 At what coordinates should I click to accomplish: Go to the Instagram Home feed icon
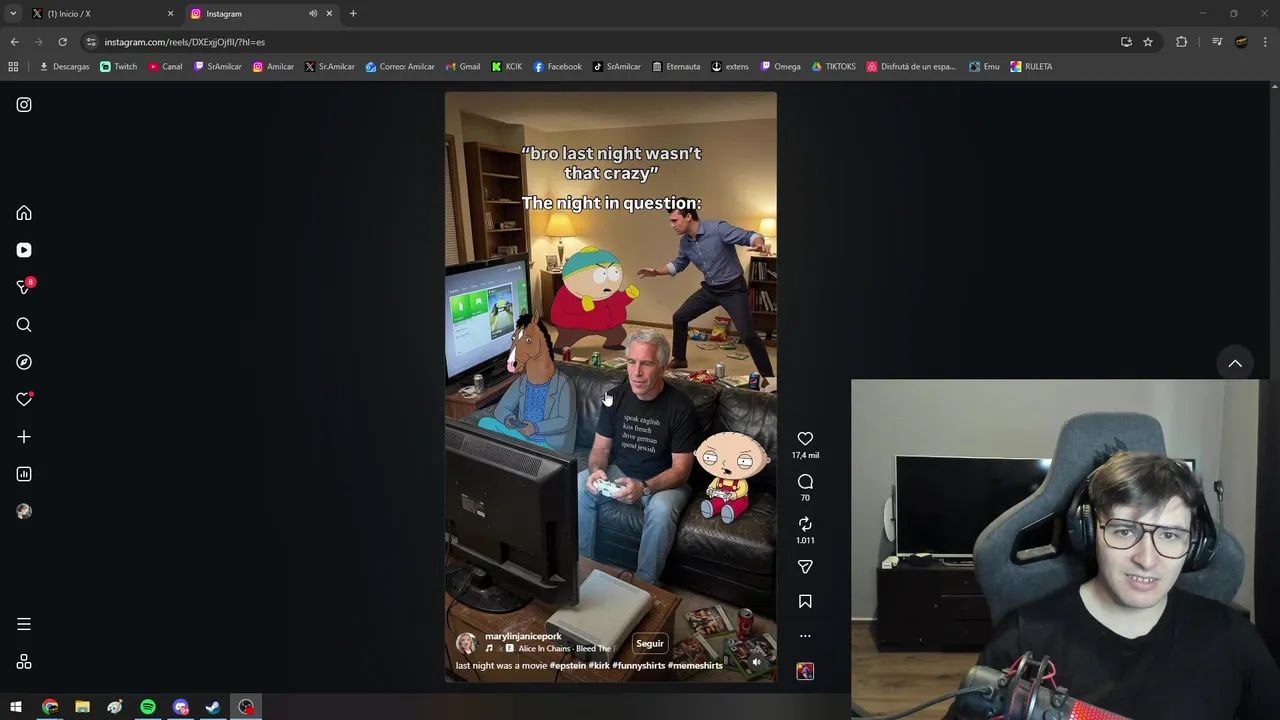(x=24, y=213)
